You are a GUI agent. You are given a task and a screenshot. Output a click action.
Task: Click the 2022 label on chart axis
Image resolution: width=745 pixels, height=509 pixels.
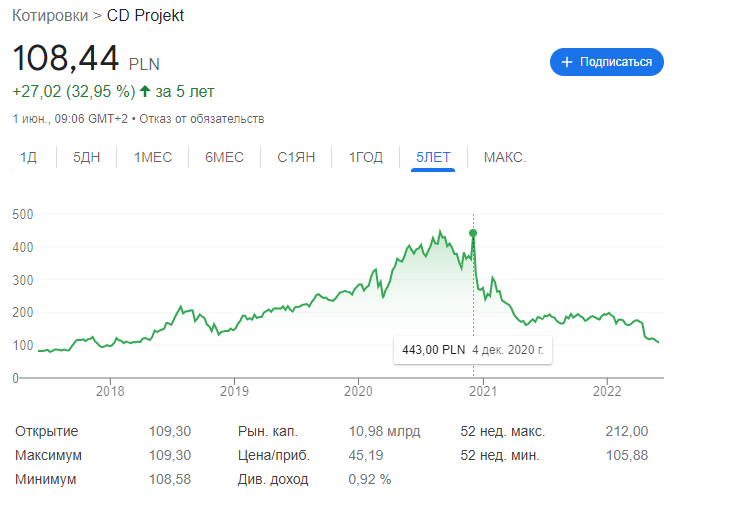(x=607, y=391)
